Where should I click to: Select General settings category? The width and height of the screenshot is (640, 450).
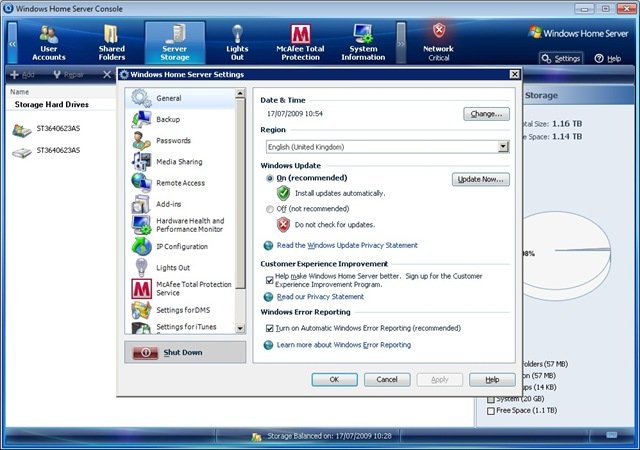180,98
